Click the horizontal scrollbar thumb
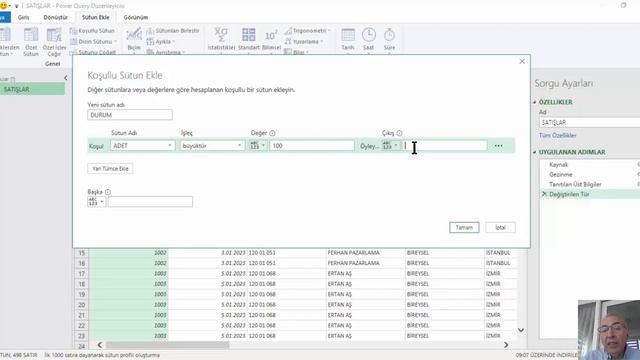This screenshot has width=640, height=360. point(167,345)
